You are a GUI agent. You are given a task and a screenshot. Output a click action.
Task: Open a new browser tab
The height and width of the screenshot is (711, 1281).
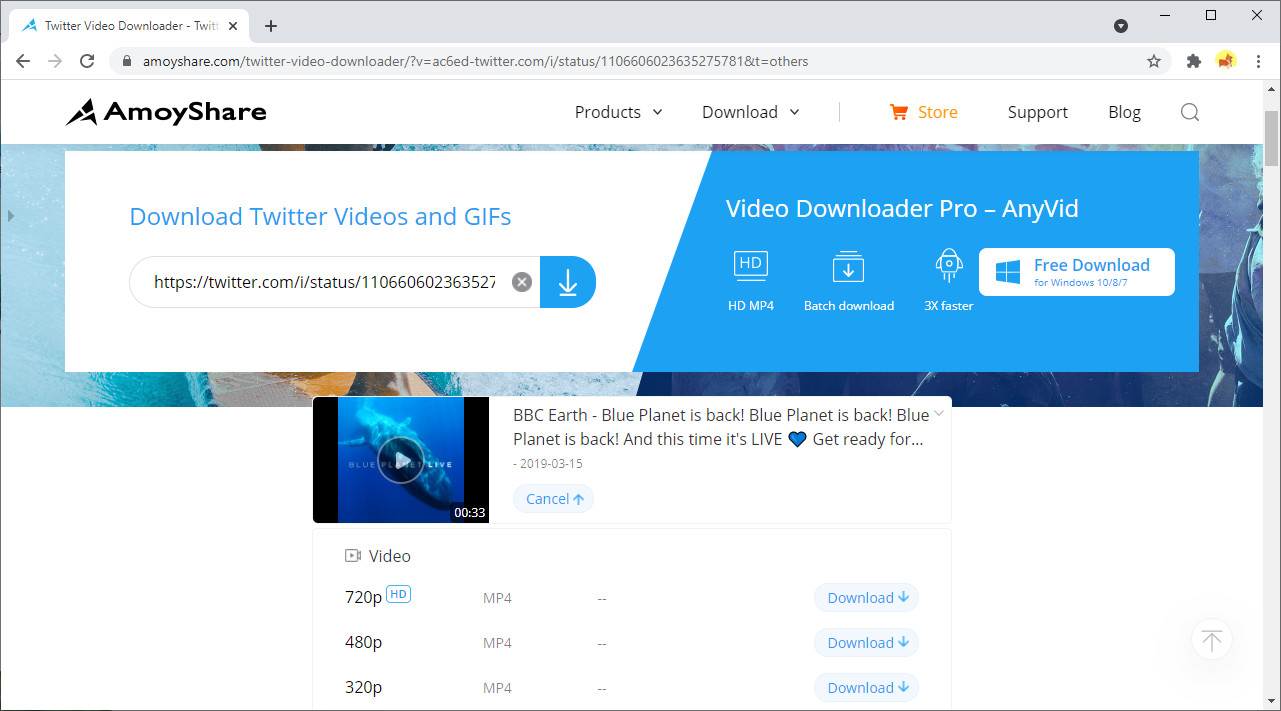271,26
